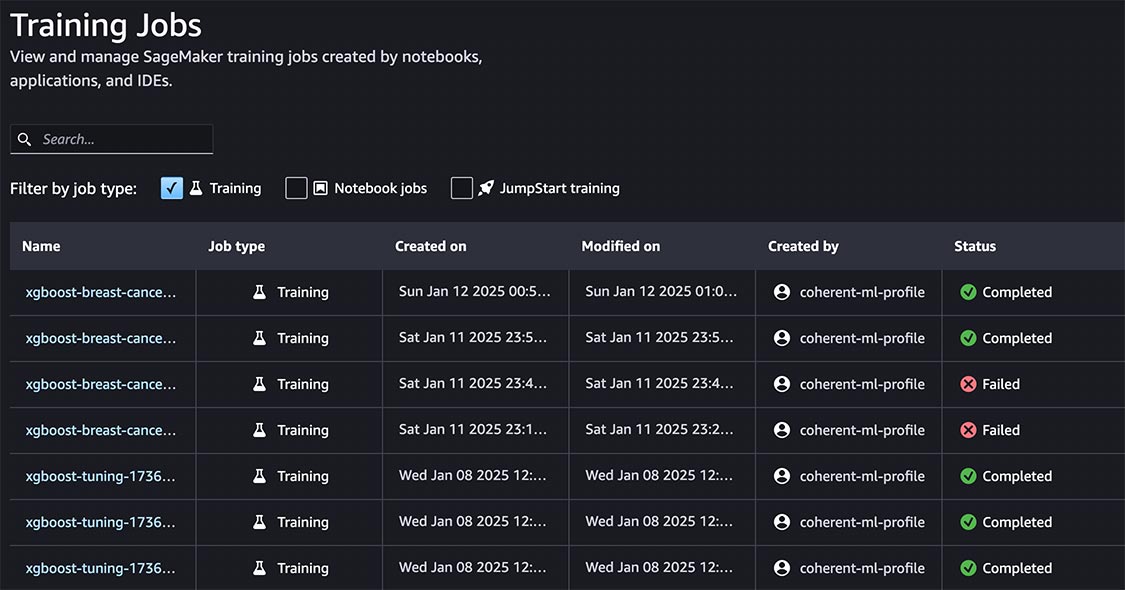Sort by the Name column header
1125x590 pixels.
(41, 246)
